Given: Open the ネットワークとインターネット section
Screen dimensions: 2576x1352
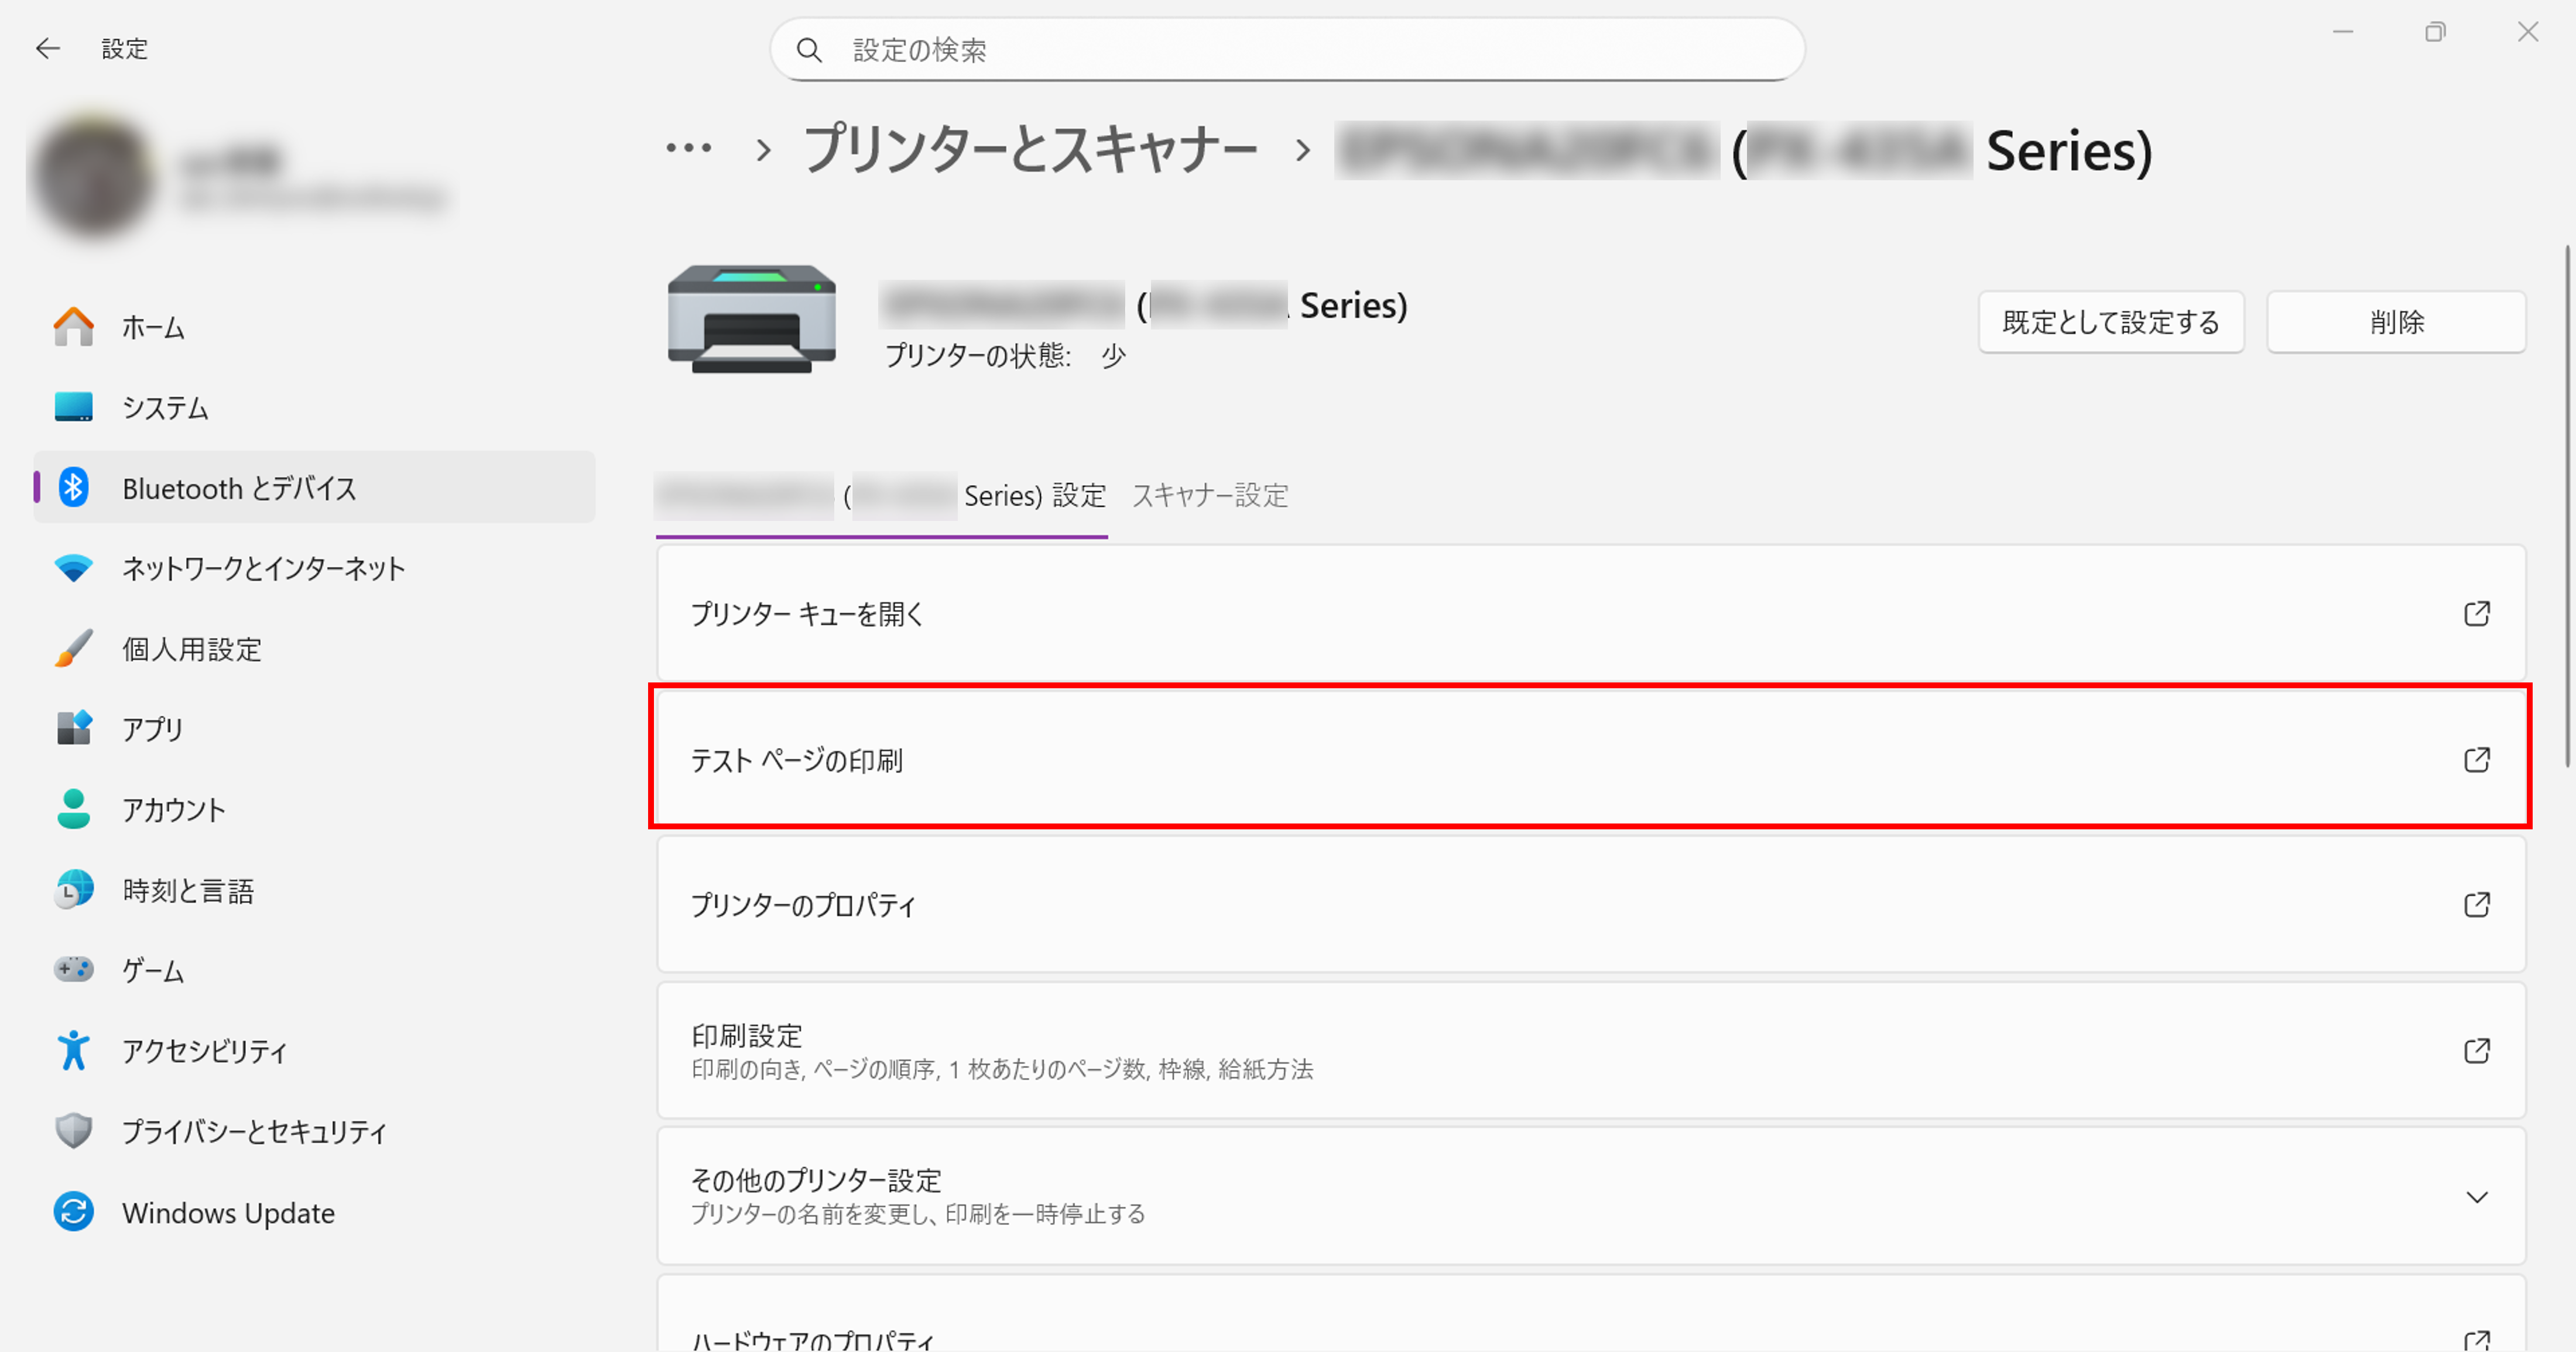Looking at the screenshot, I should point(262,568).
